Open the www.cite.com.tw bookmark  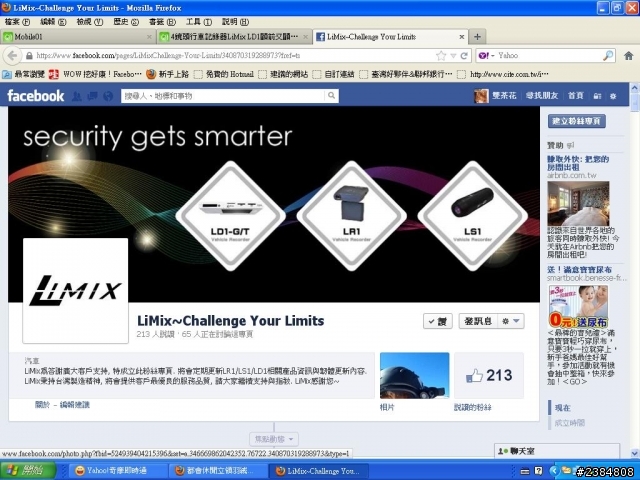503,74
